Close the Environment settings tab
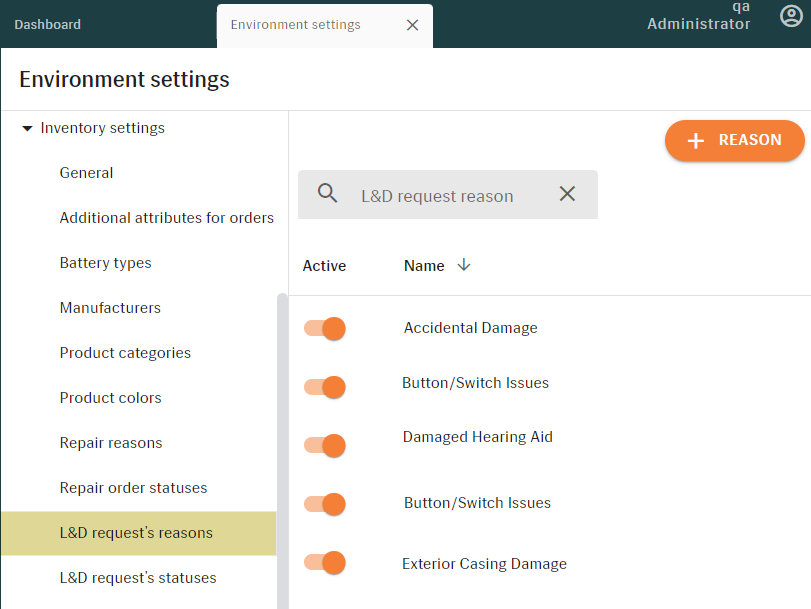 click(x=412, y=25)
